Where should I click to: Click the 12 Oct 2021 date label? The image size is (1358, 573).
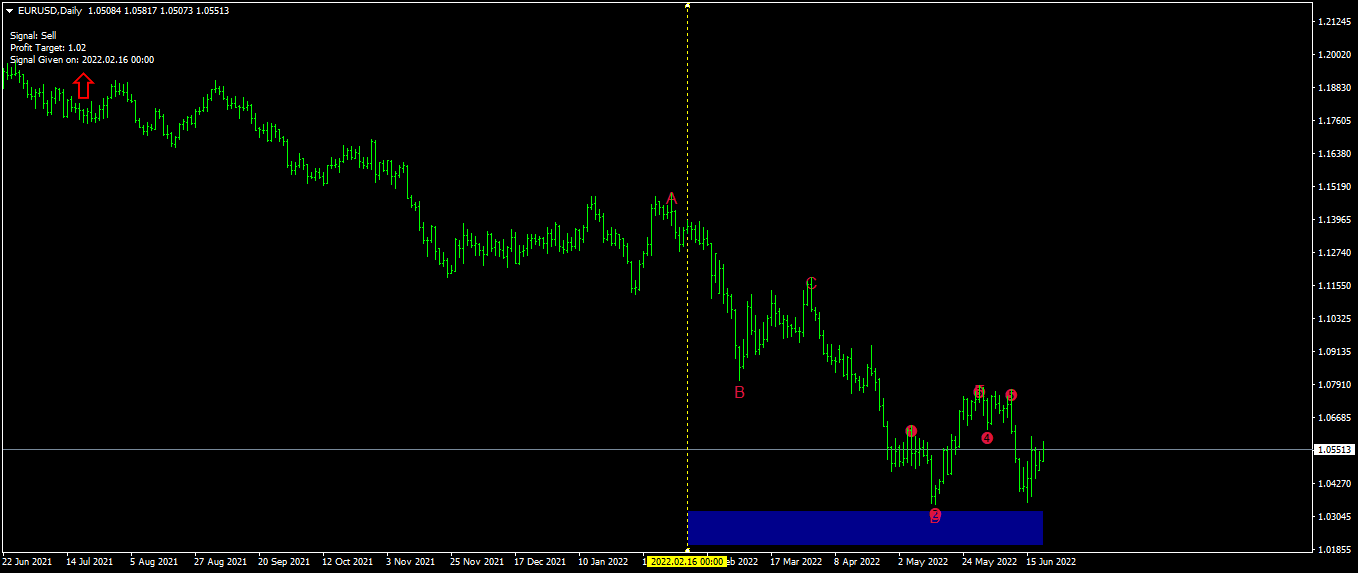coord(347,562)
